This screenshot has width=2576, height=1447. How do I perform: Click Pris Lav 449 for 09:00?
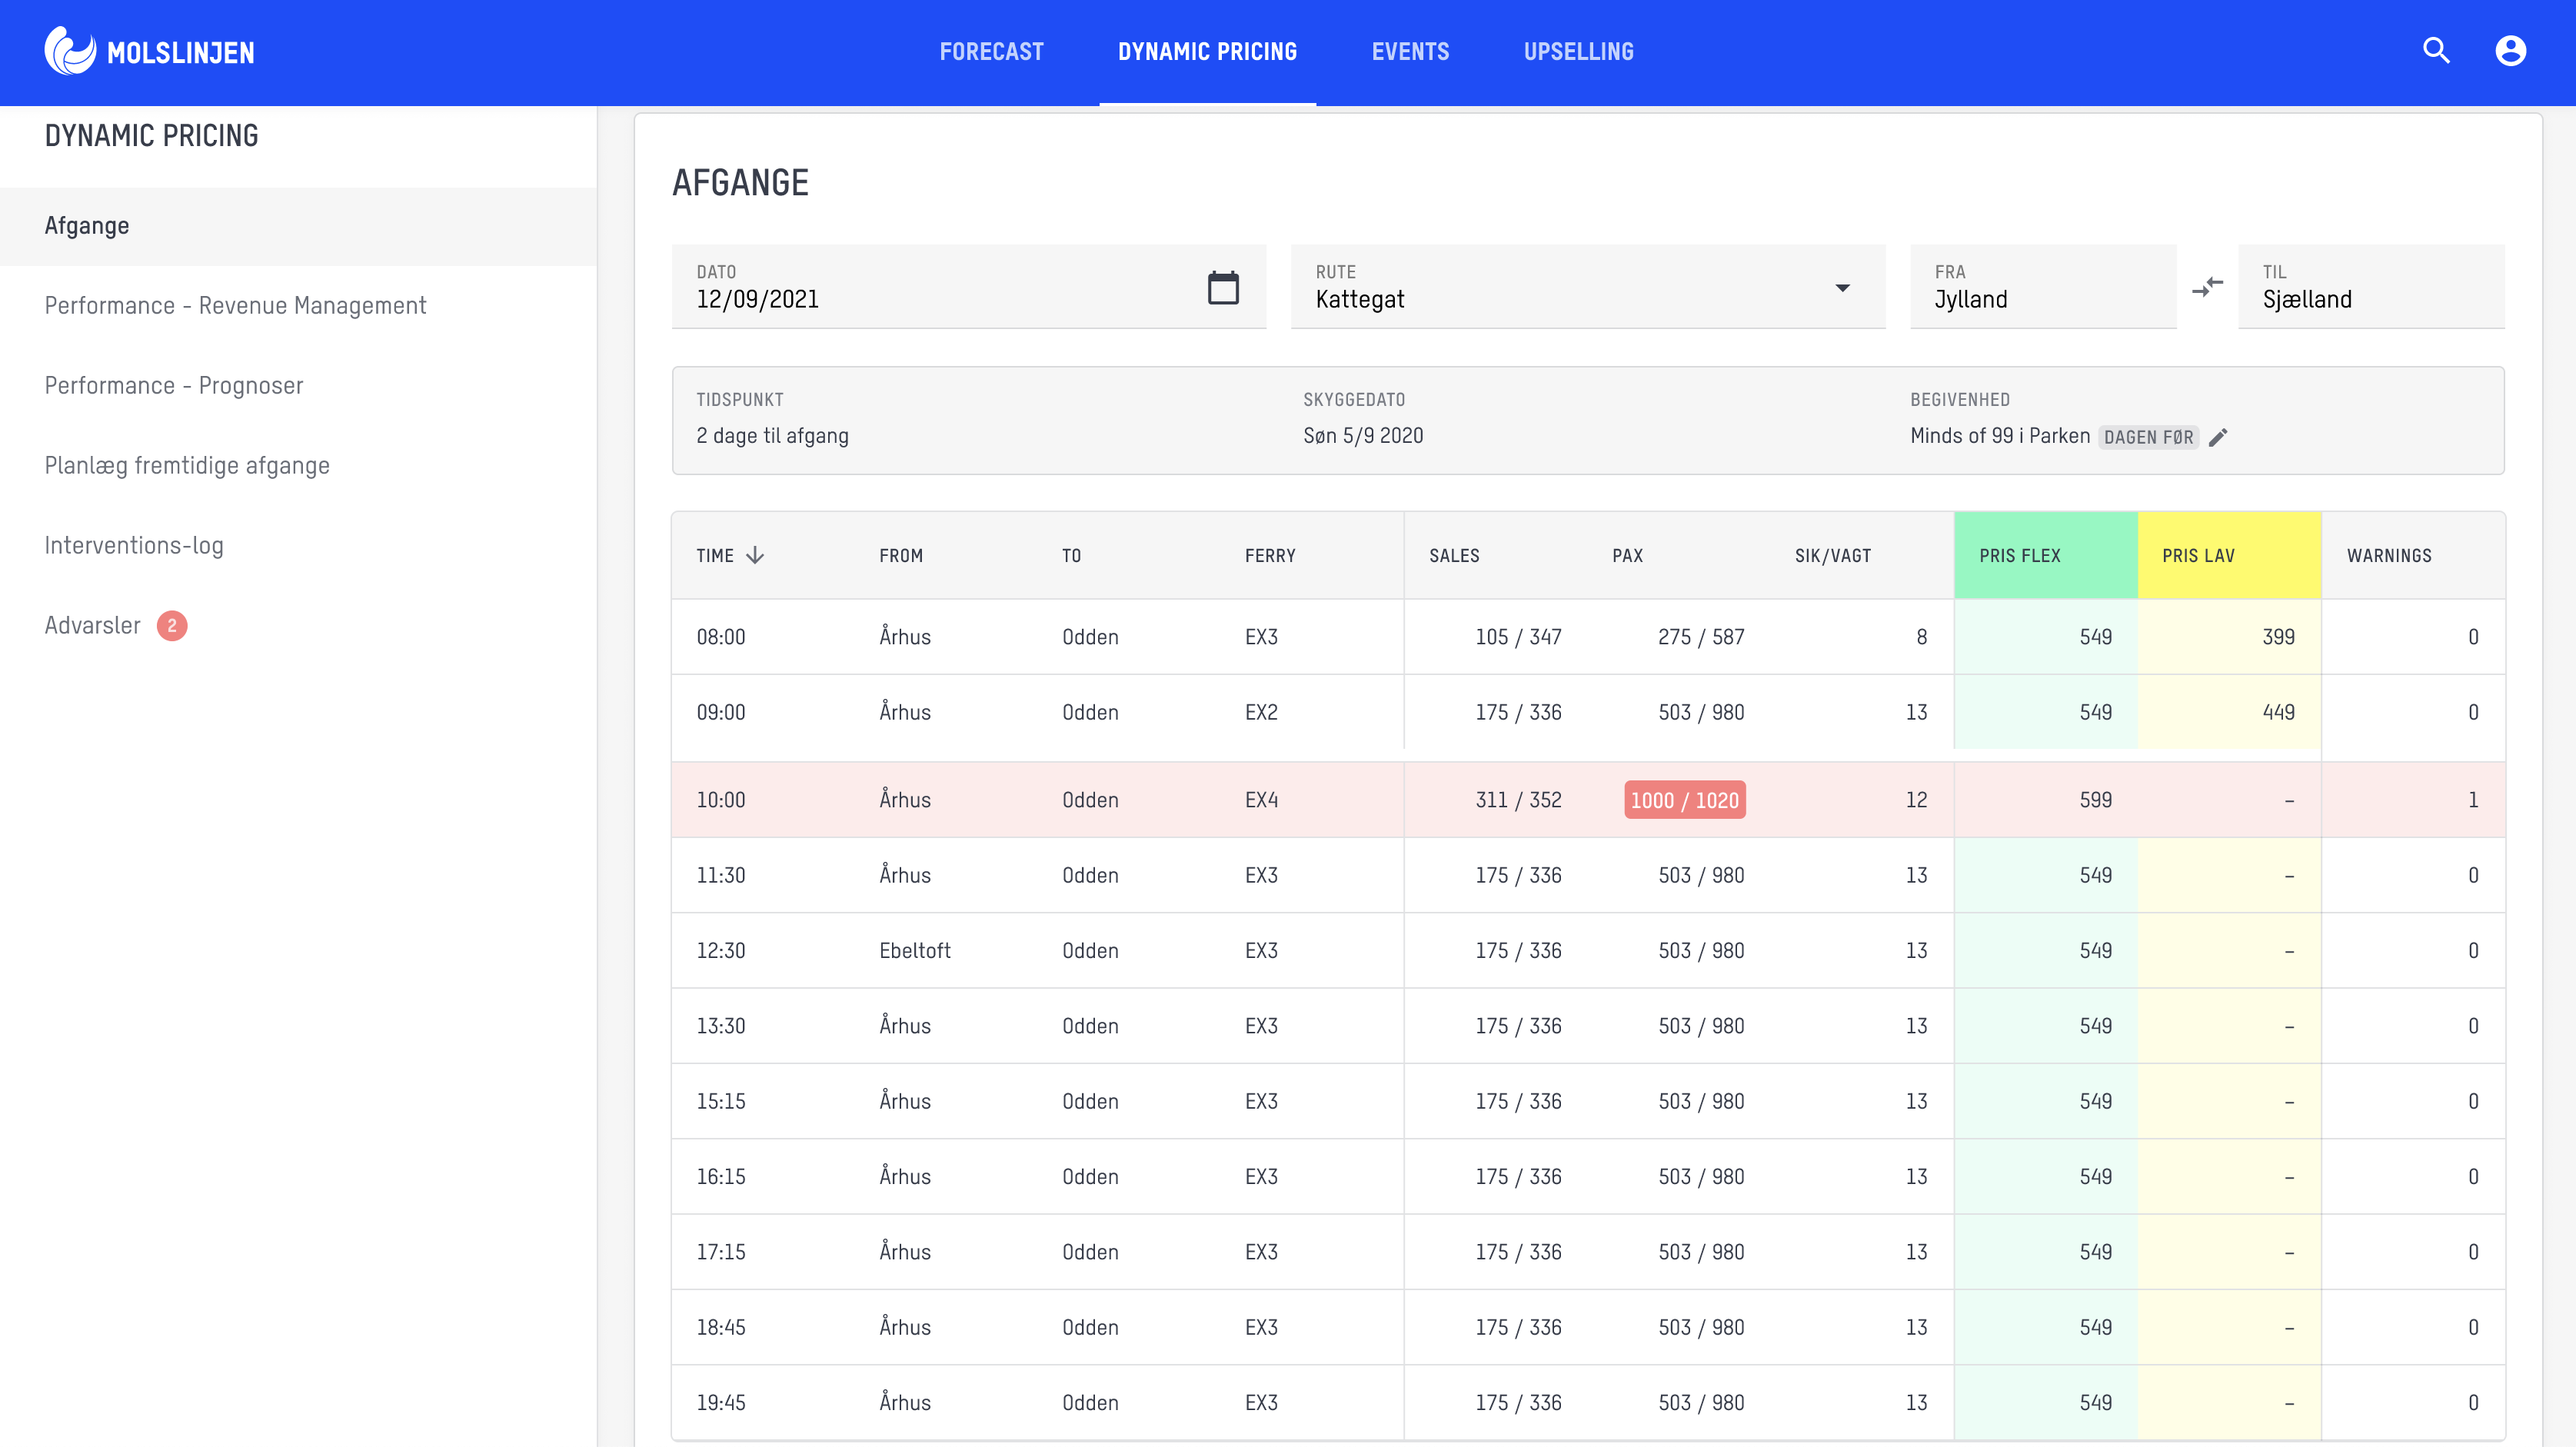2278,712
